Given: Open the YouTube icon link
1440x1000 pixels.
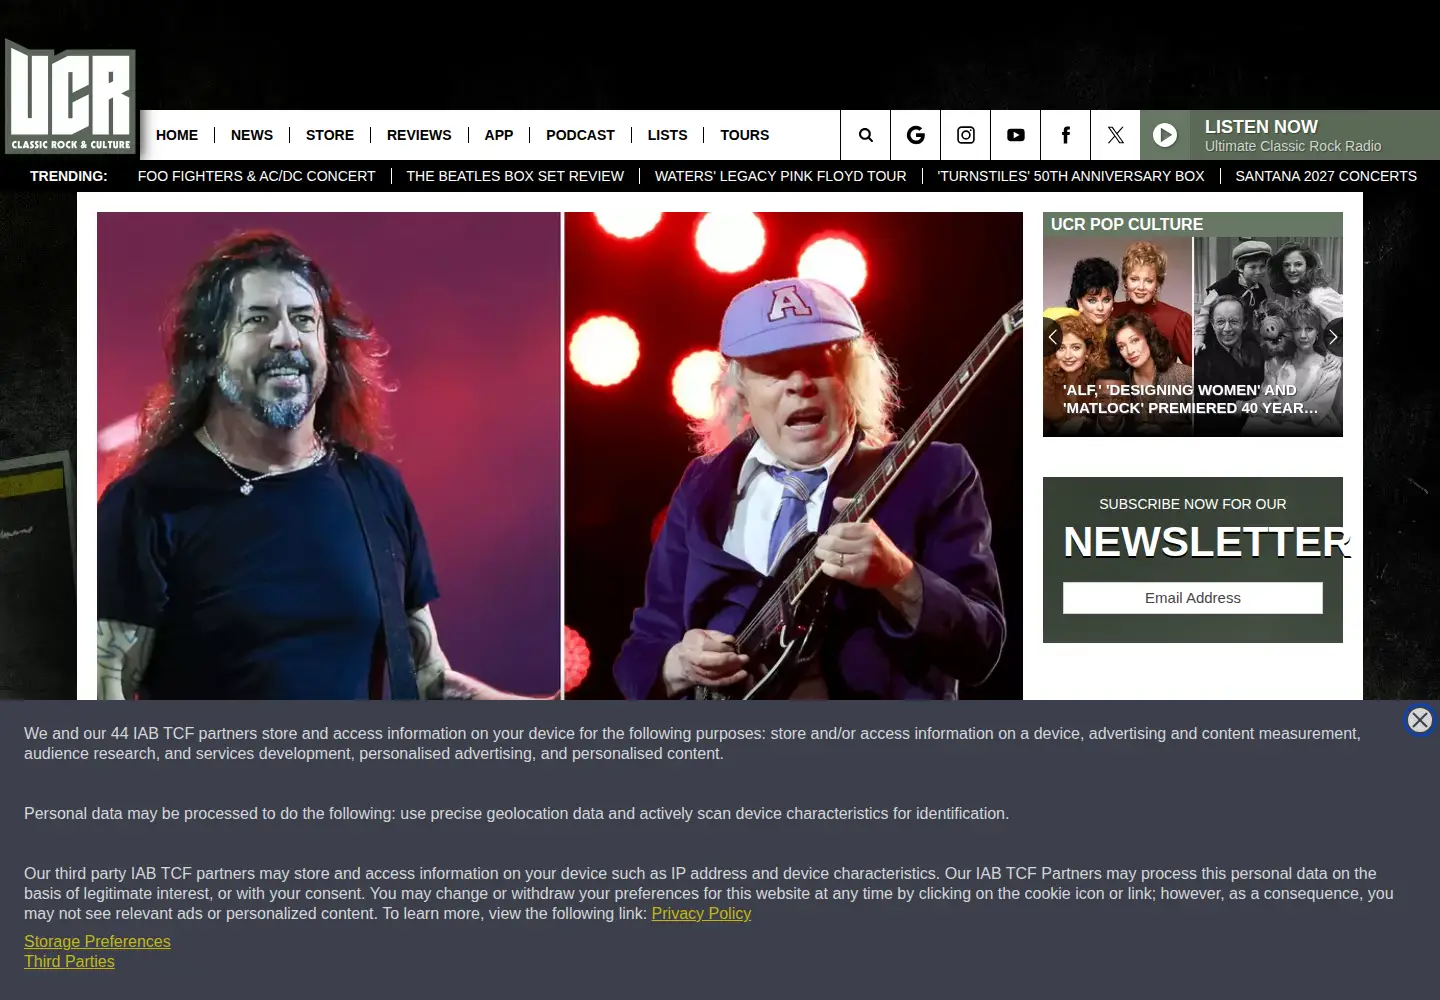Looking at the screenshot, I should click(1016, 135).
